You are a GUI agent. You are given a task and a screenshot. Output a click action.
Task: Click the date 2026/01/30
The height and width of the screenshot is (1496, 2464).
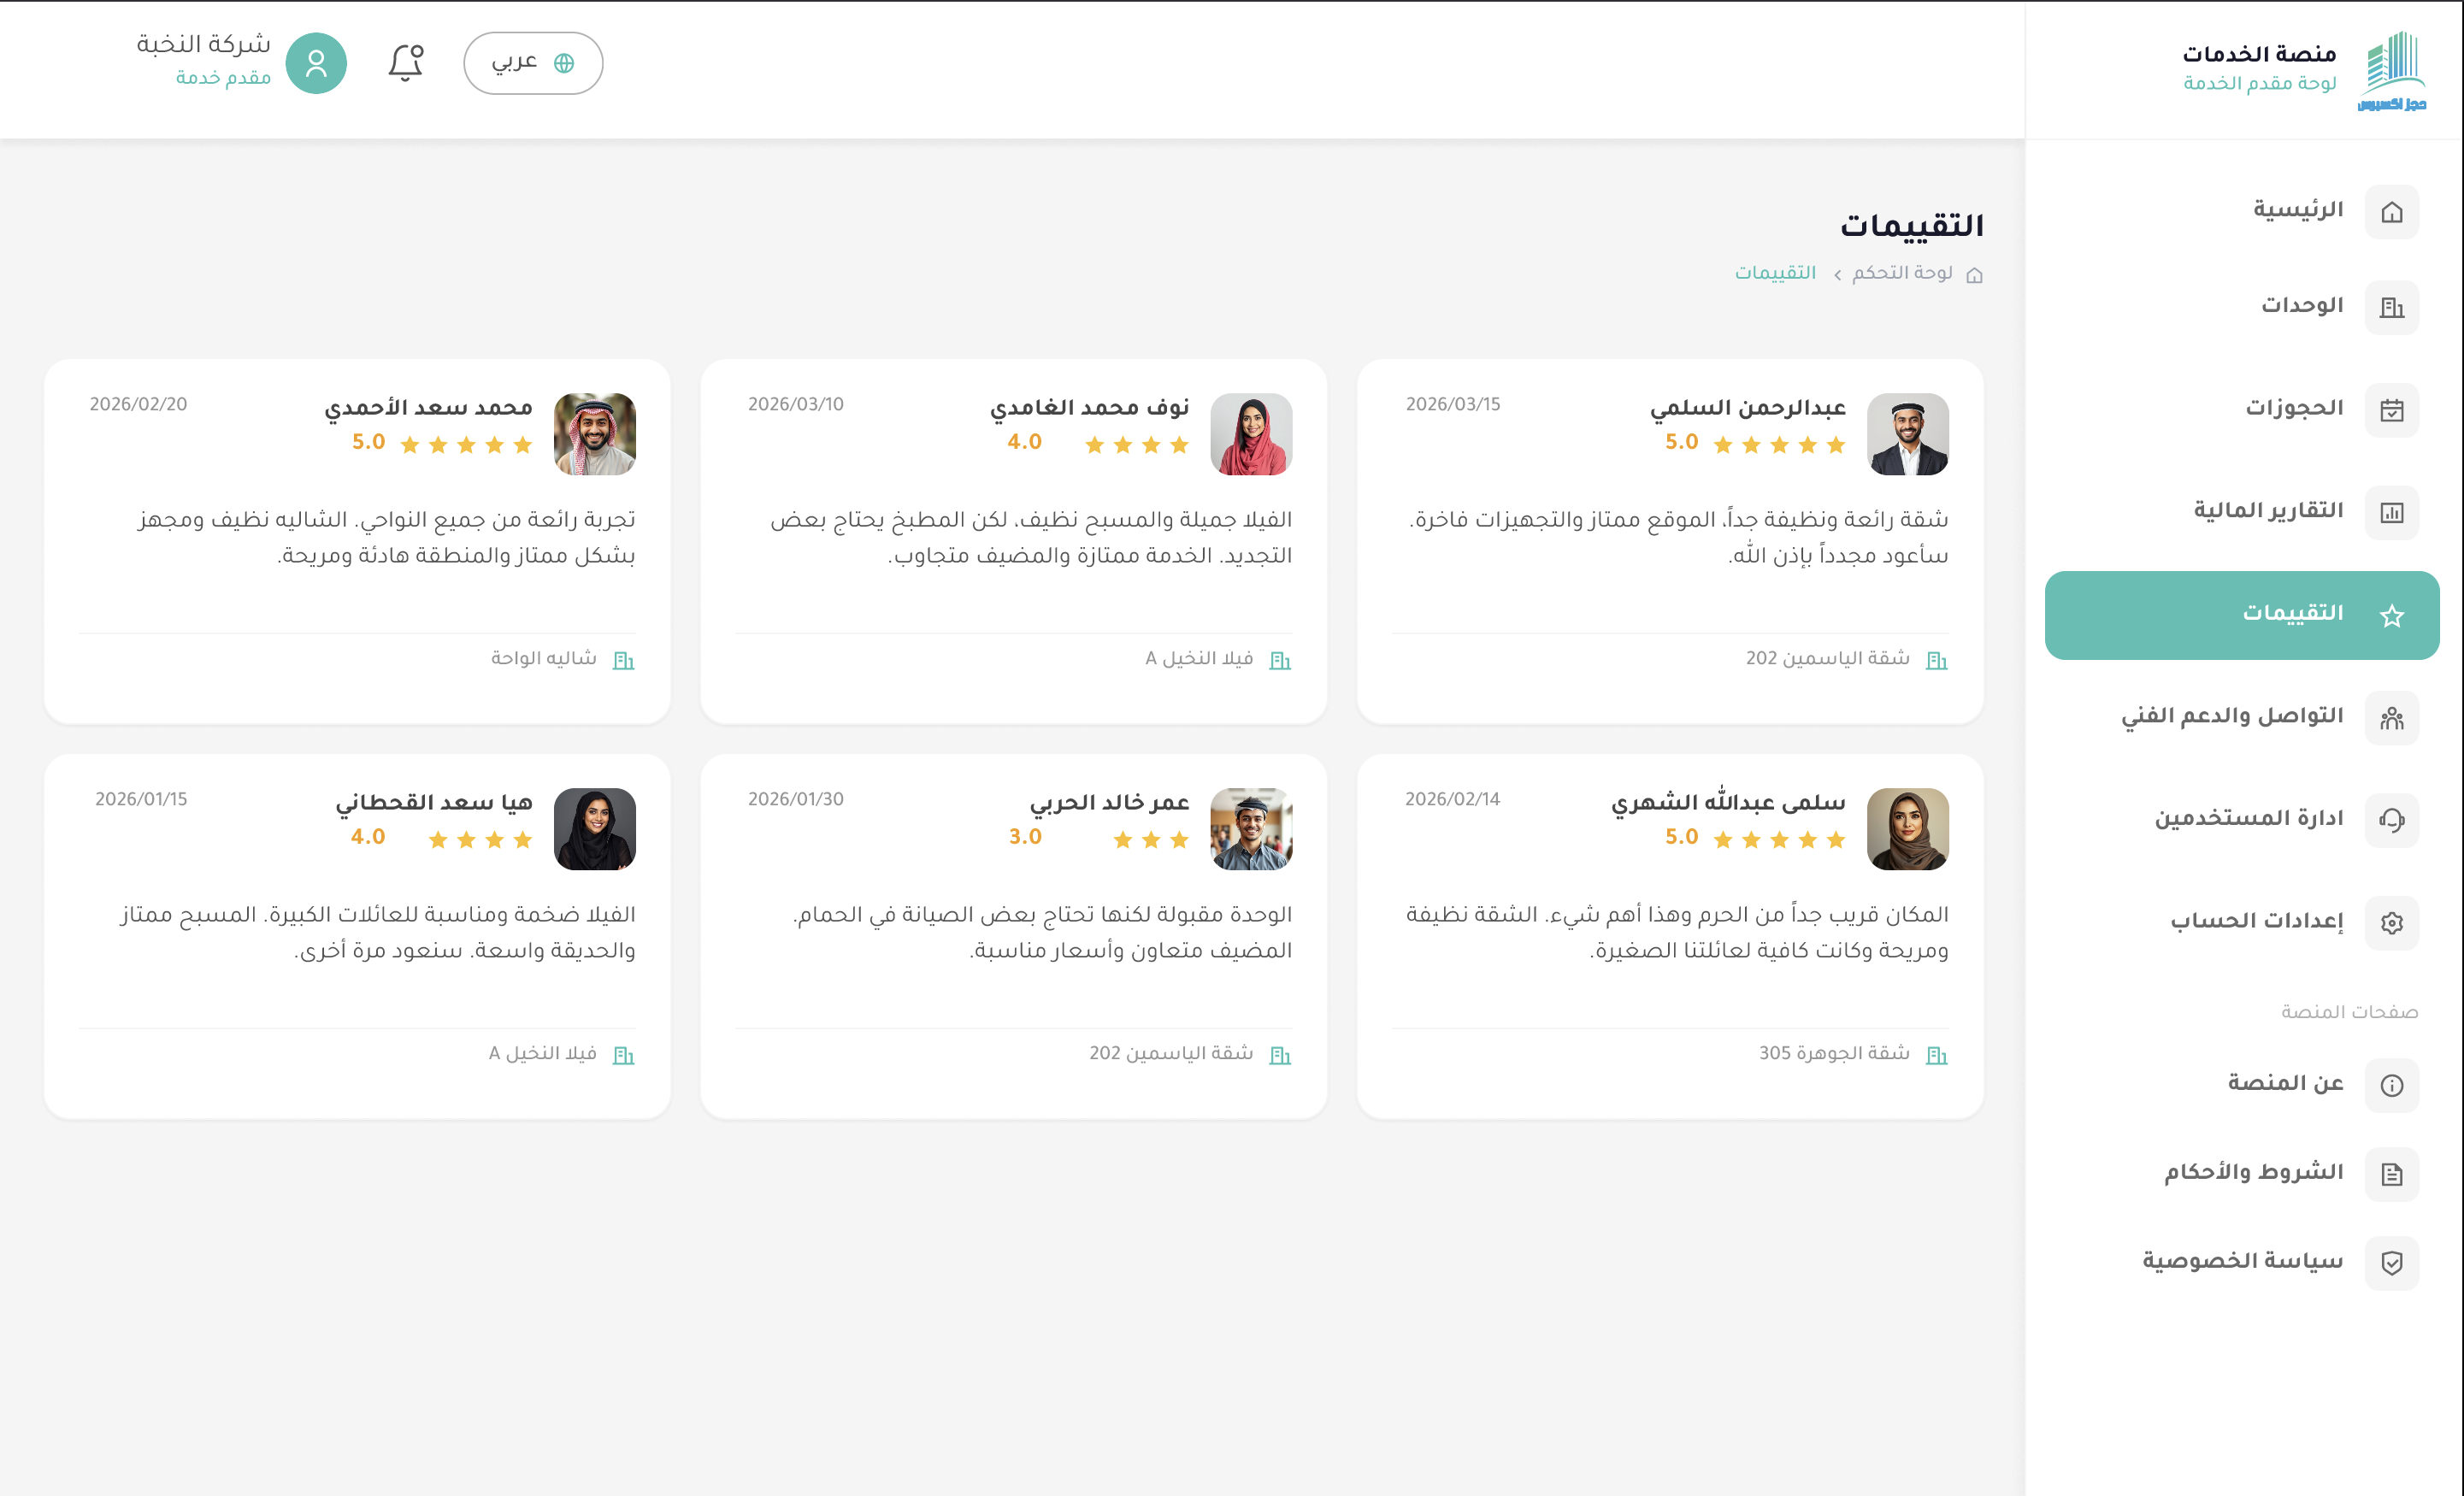[796, 800]
